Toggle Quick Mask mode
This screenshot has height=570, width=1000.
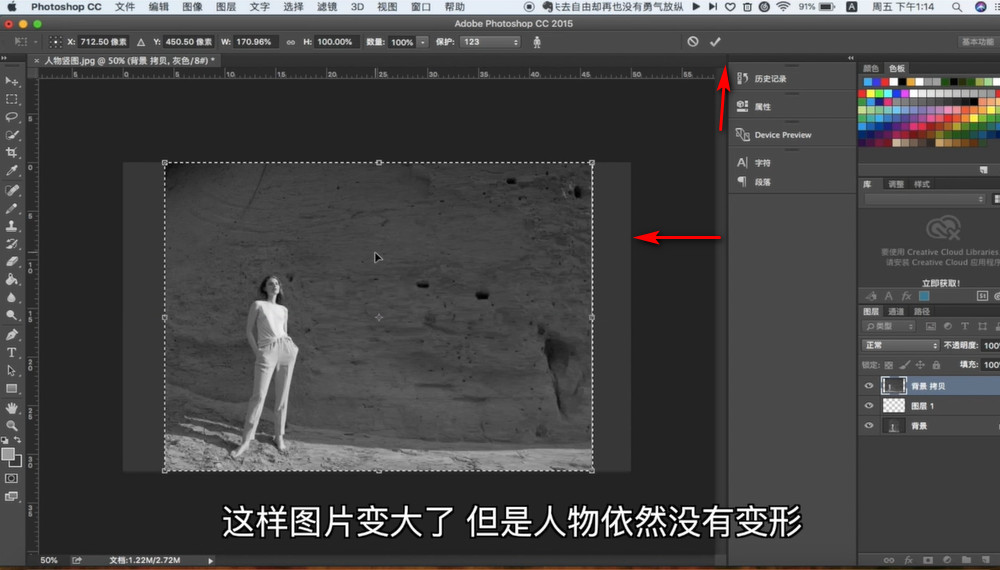coord(11,478)
